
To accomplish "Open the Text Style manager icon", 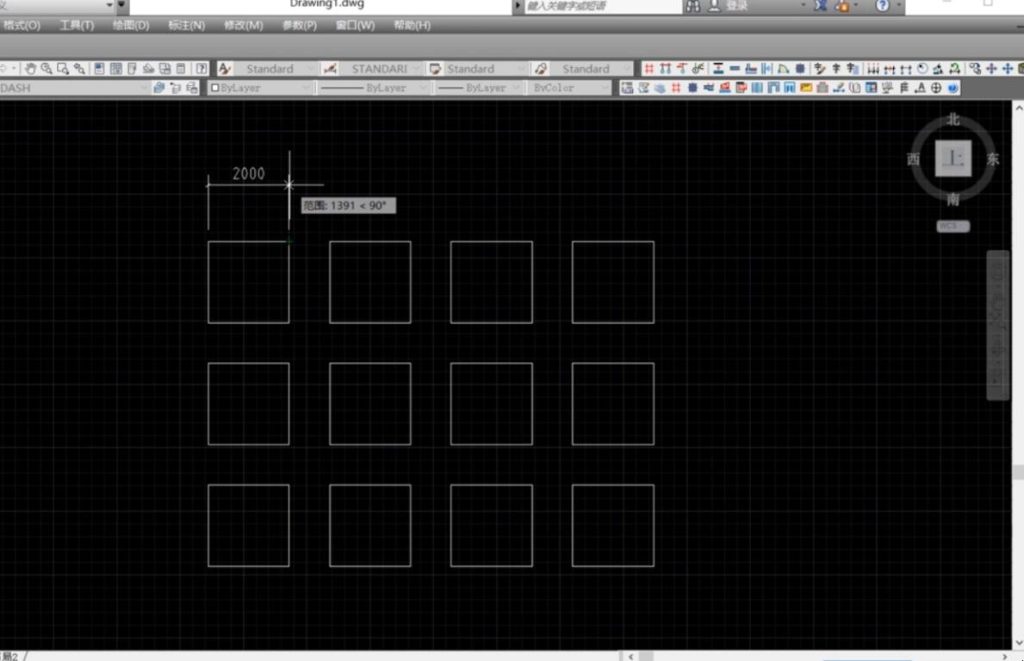I will coord(225,69).
